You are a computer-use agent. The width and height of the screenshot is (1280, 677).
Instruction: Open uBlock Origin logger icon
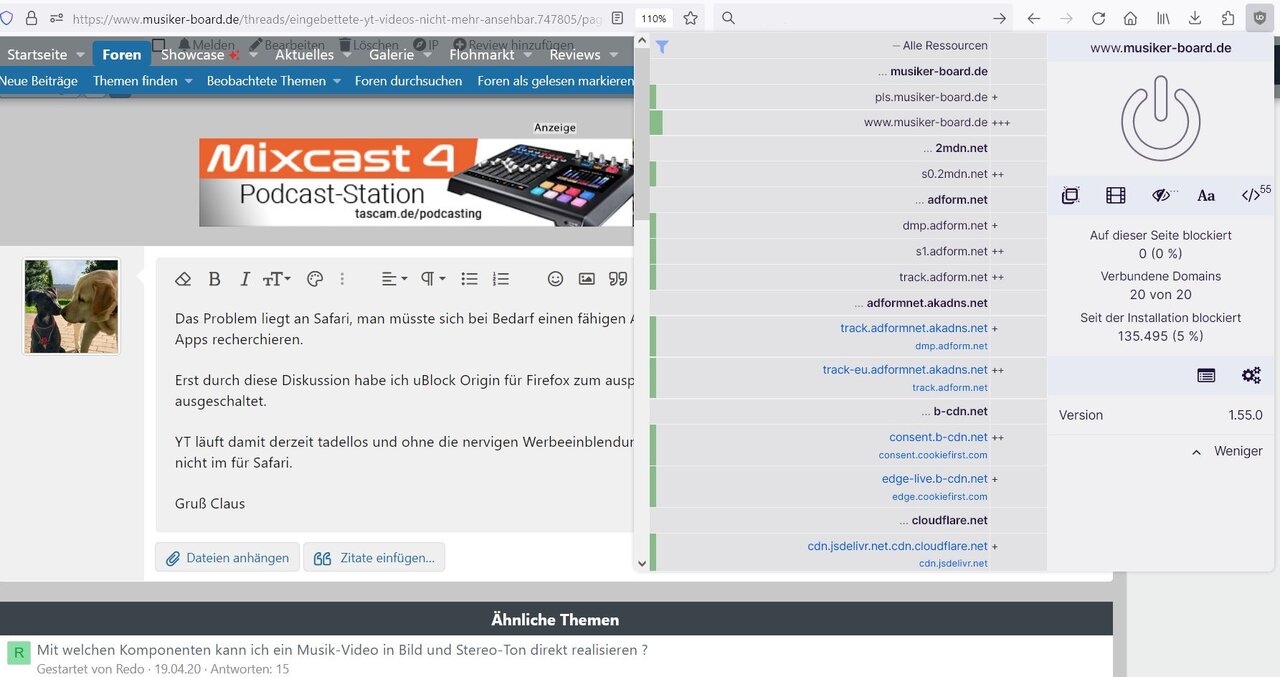(x=1206, y=375)
